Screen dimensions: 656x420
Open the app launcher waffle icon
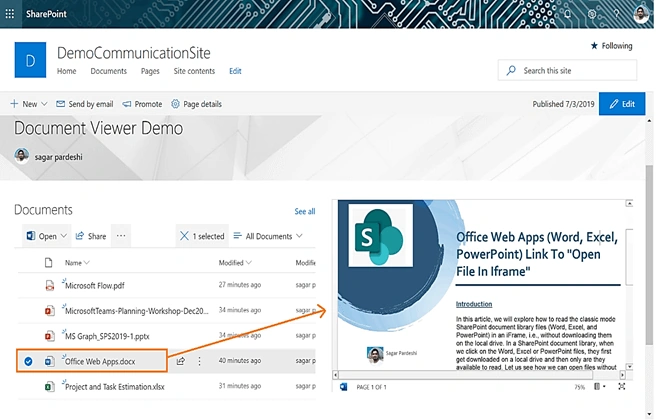[x=10, y=14]
